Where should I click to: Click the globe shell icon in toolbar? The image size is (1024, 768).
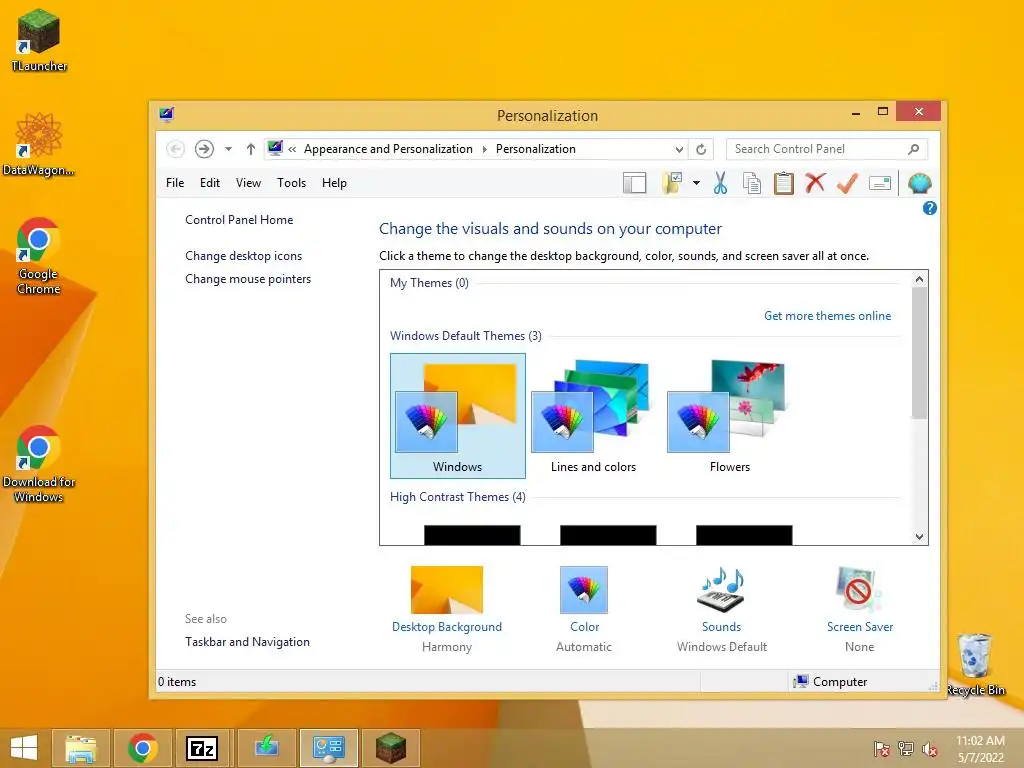coord(919,184)
